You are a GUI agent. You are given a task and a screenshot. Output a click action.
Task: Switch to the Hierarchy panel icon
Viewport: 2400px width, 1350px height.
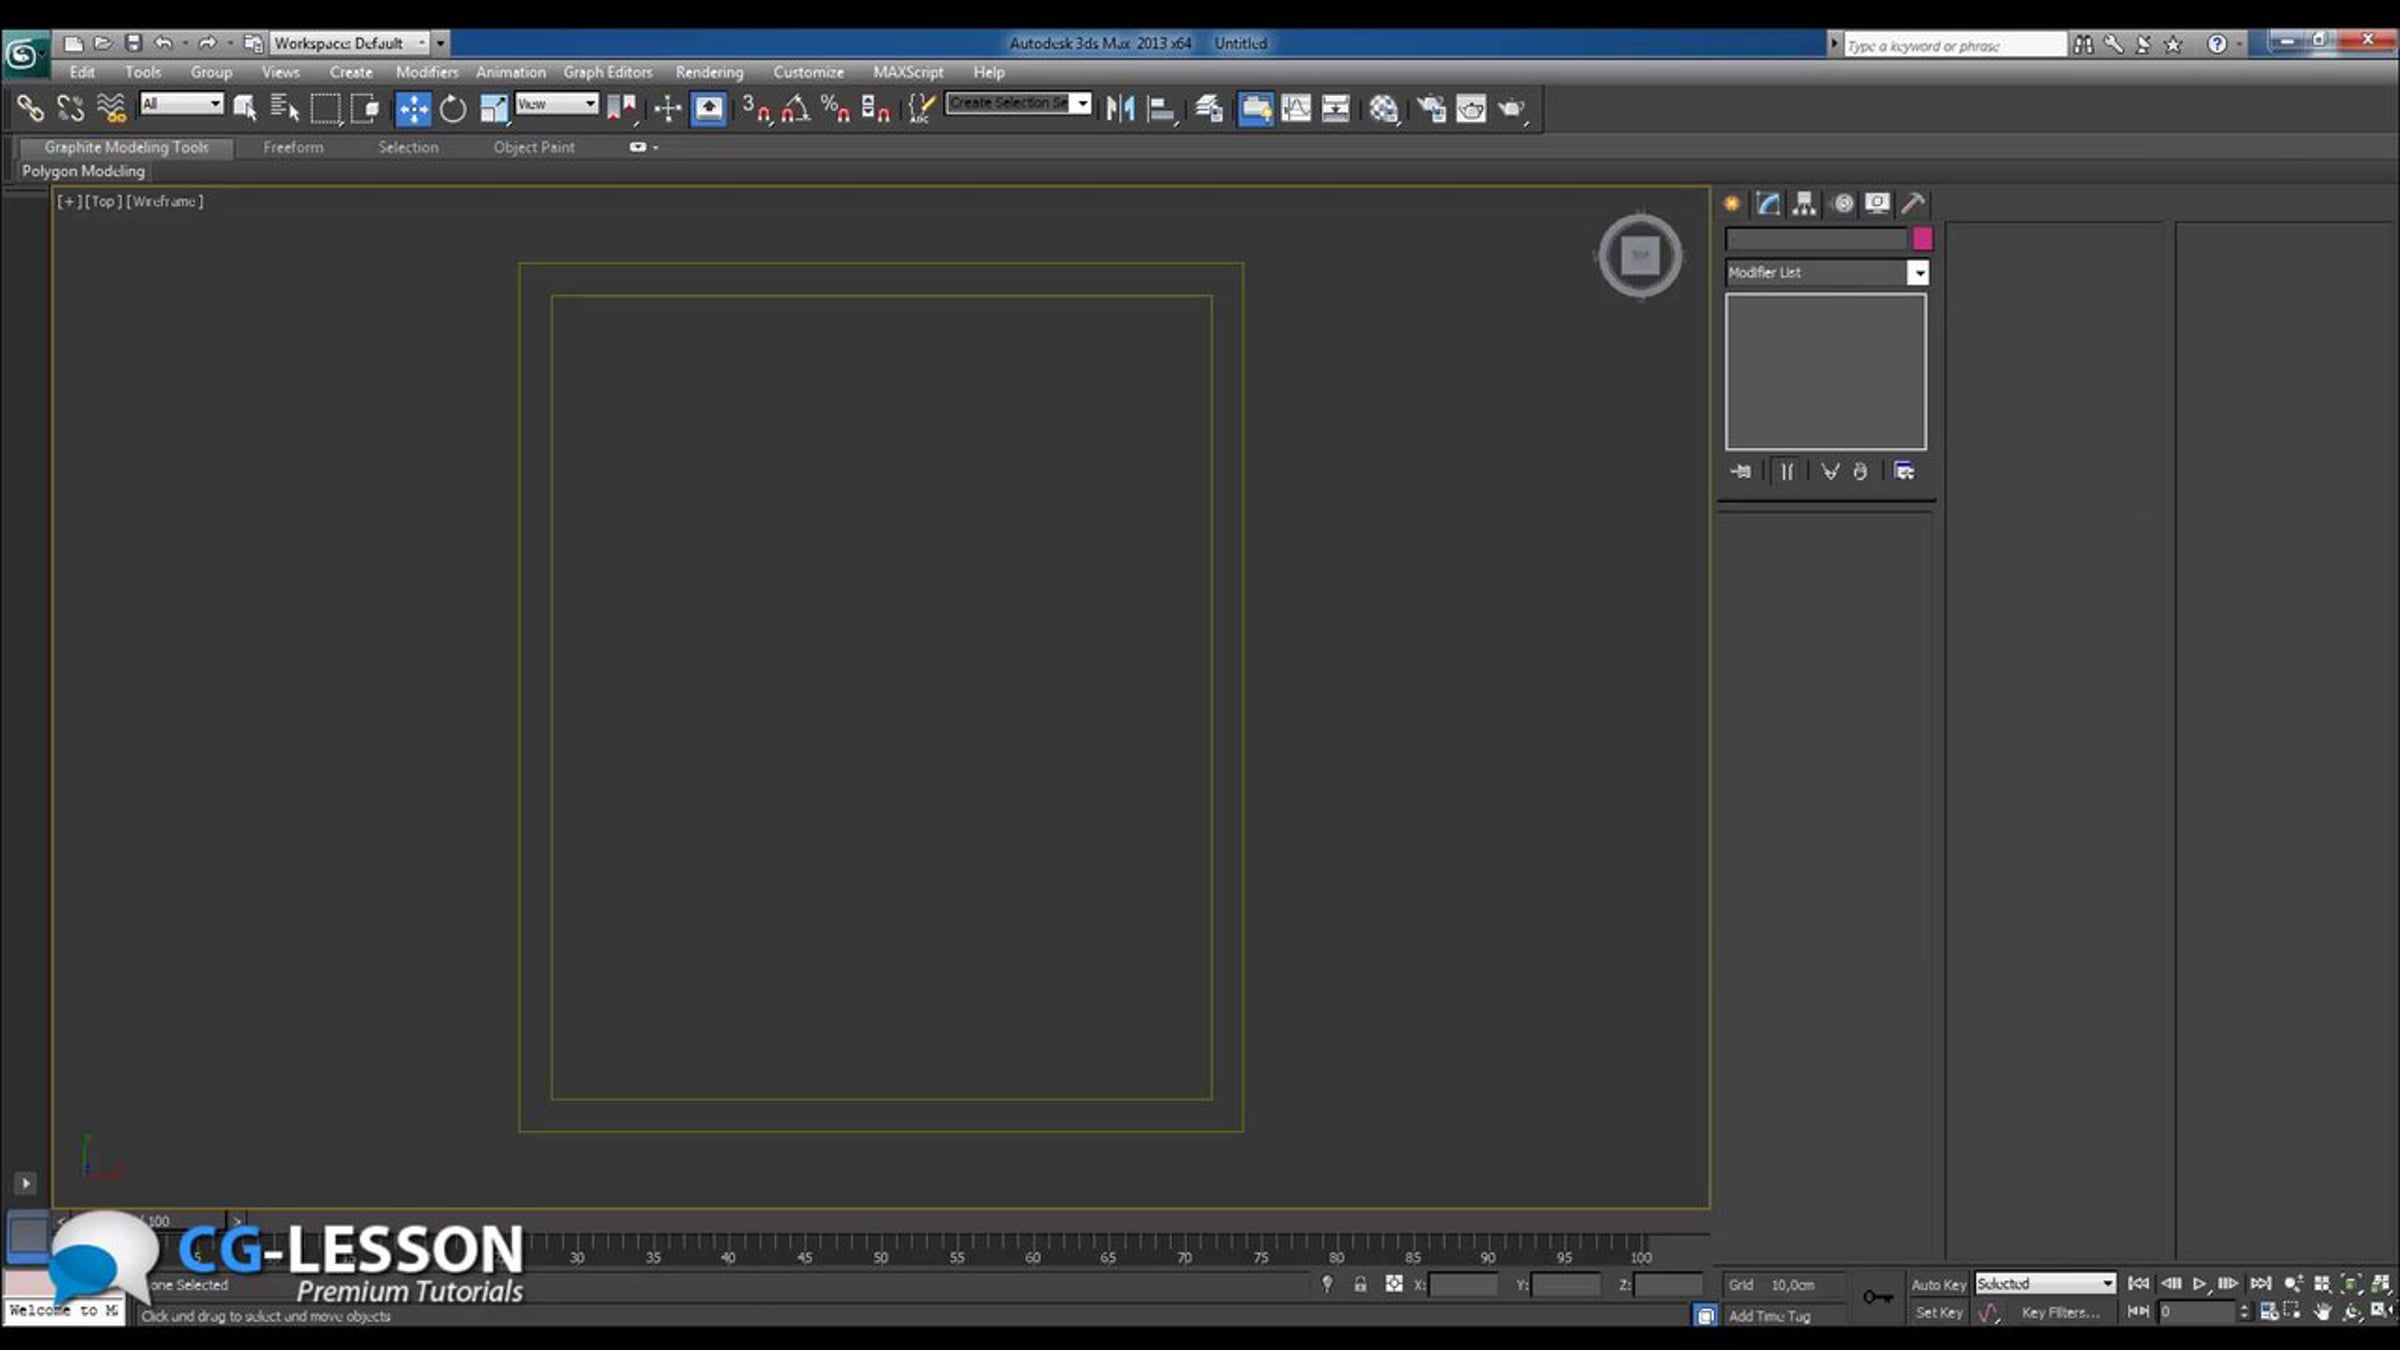click(1804, 204)
